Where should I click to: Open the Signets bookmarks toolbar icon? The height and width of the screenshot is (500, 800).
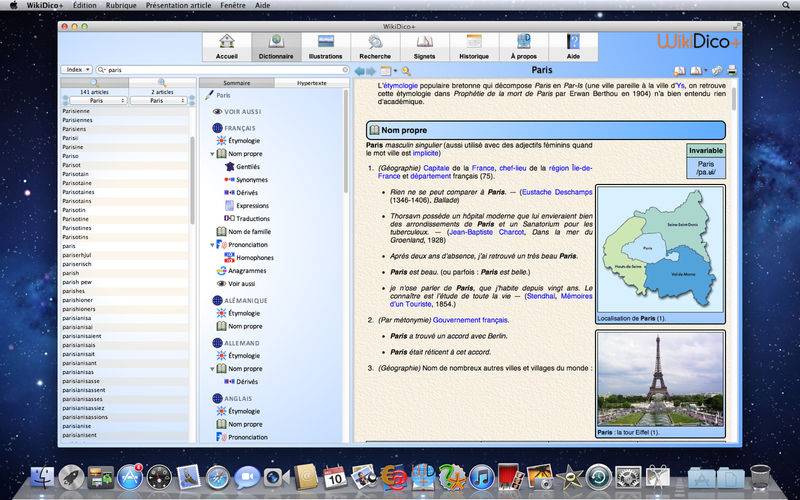pos(424,47)
